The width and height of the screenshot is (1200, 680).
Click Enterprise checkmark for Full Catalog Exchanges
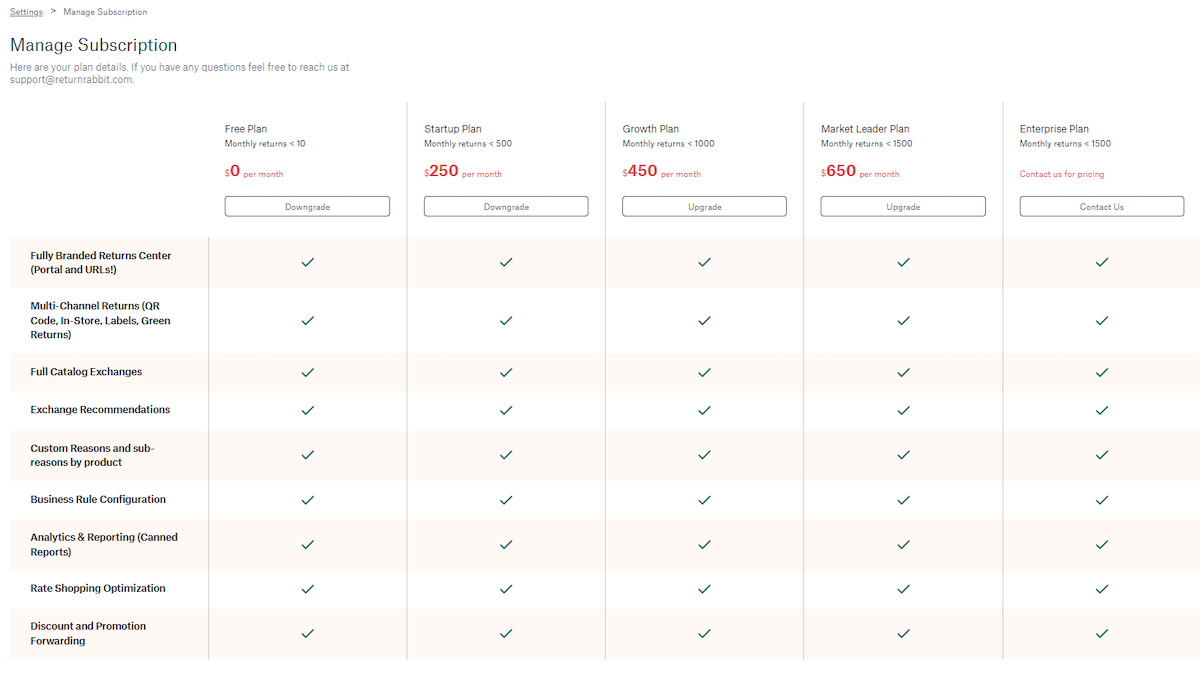click(1102, 372)
